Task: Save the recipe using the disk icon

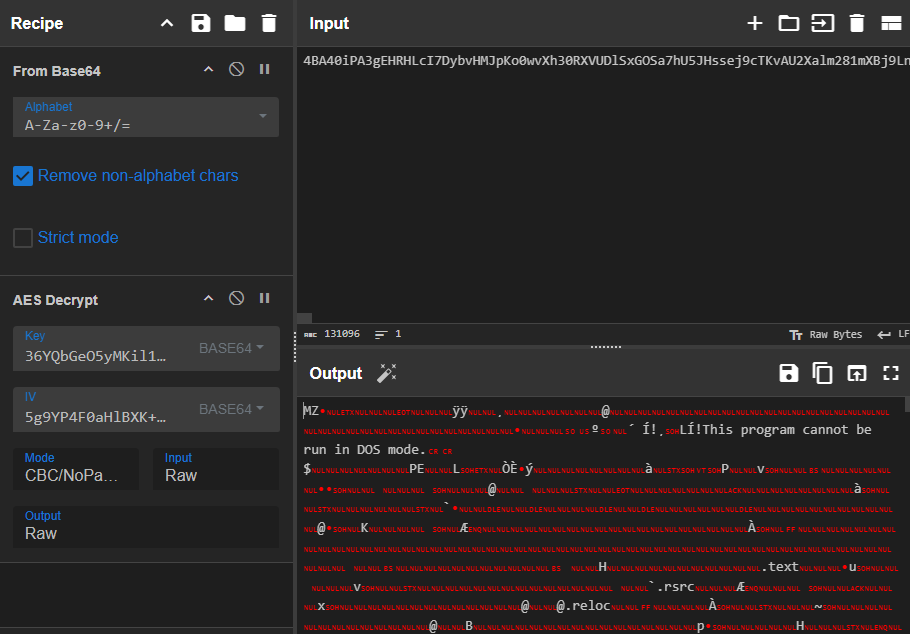Action: click(201, 23)
